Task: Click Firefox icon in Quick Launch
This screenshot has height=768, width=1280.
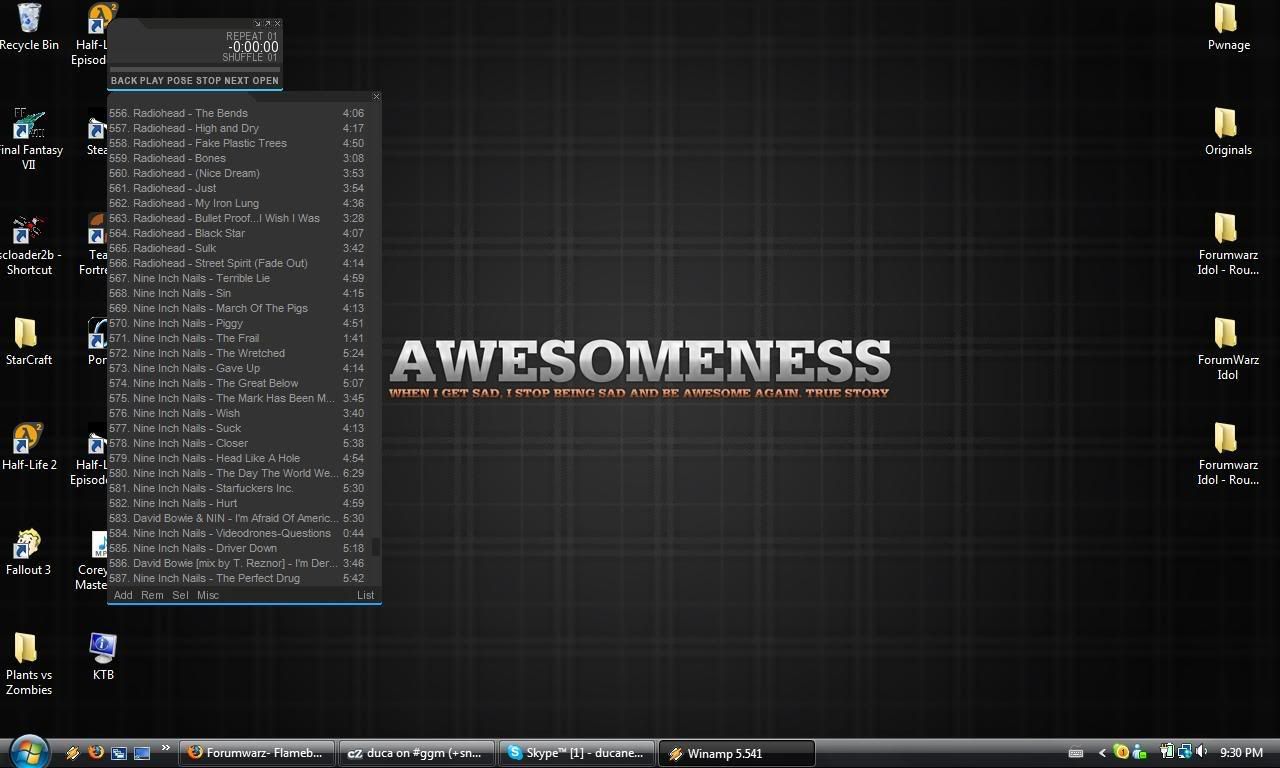Action: click(96, 752)
